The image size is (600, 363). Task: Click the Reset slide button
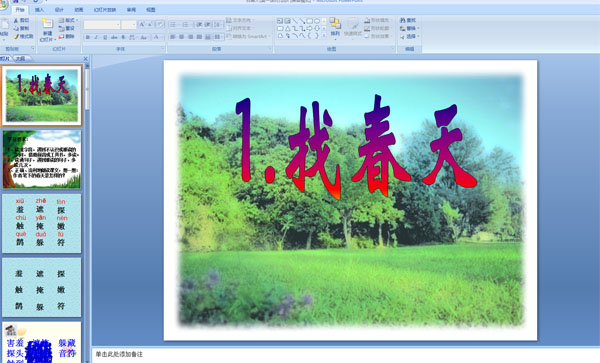[x=67, y=28]
